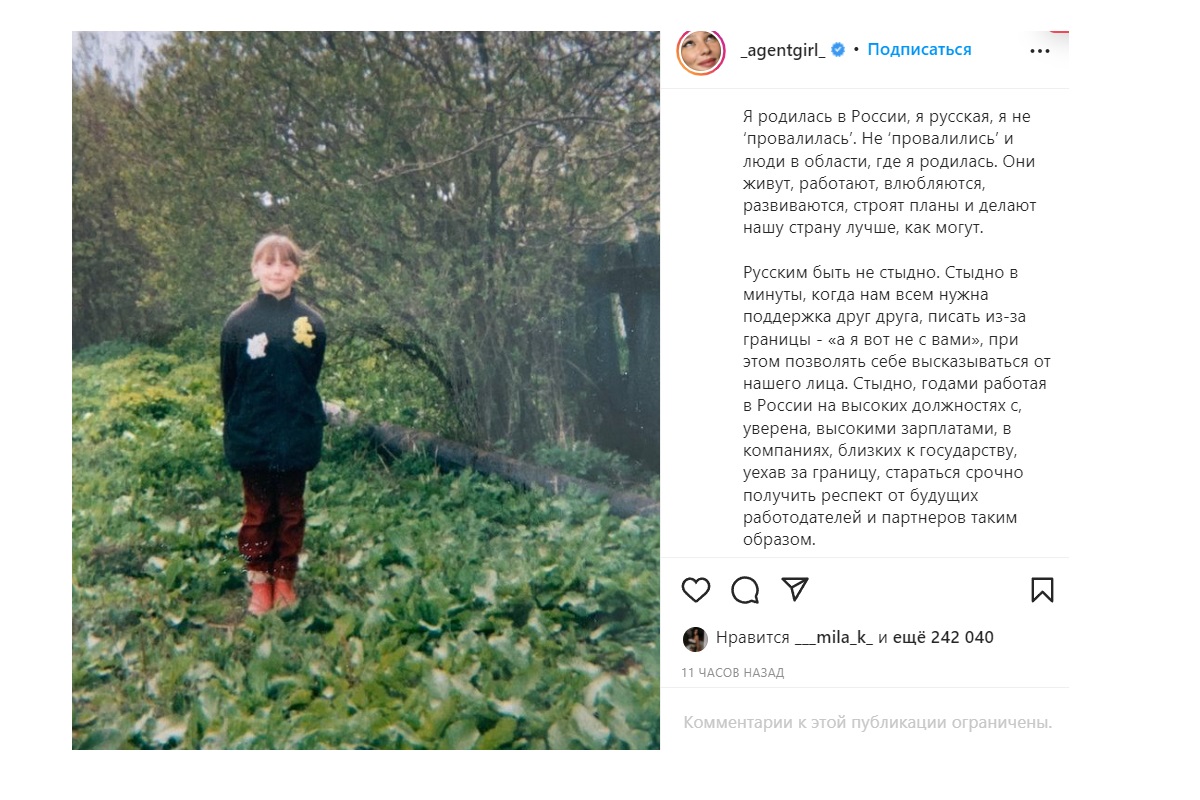Open the _agentgirl_ username link
1200x800 pixels.
tap(783, 50)
